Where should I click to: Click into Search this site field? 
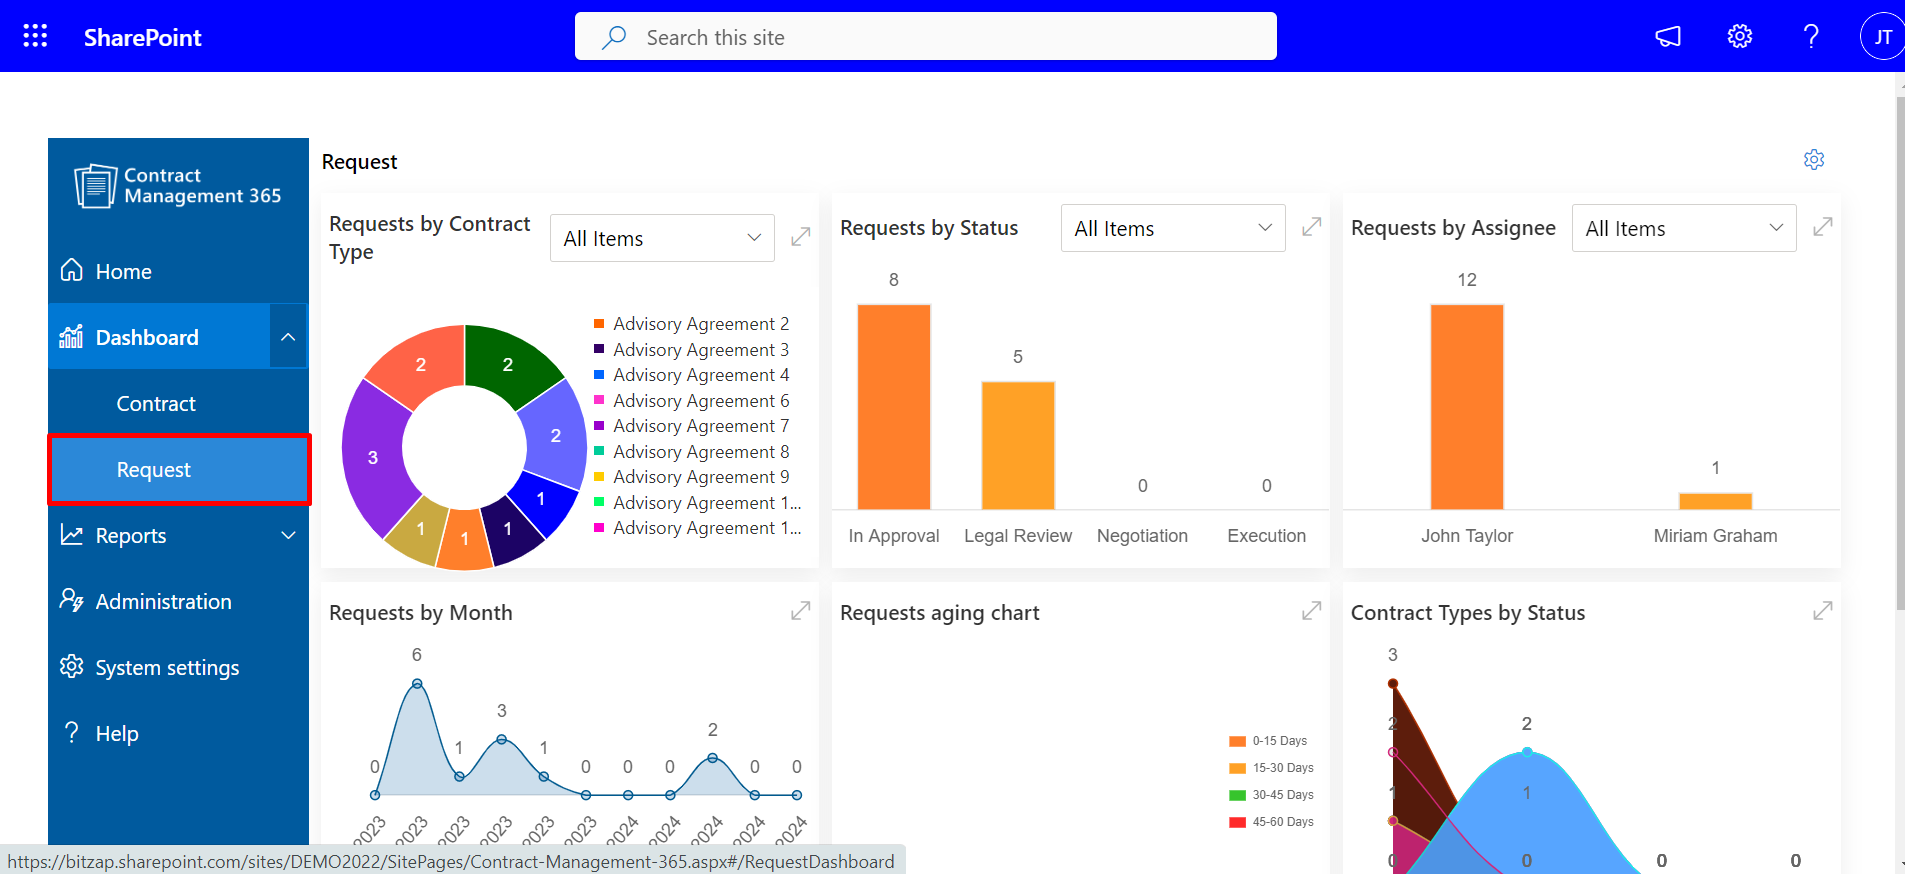pos(926,37)
